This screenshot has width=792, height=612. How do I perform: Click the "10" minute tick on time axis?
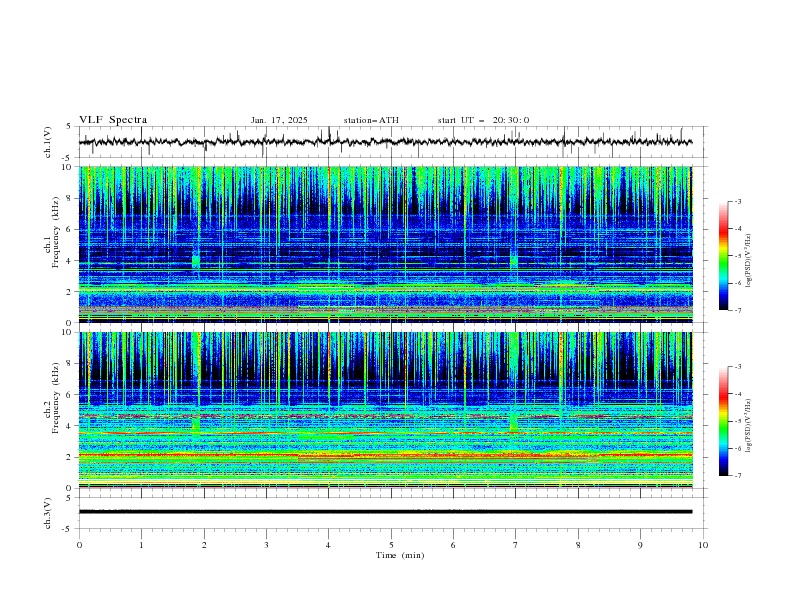[x=703, y=545]
